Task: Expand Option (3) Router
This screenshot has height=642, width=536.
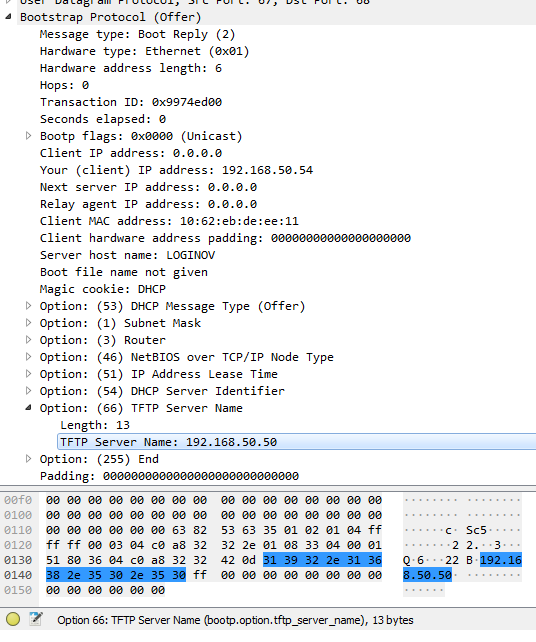Action: pos(28,339)
